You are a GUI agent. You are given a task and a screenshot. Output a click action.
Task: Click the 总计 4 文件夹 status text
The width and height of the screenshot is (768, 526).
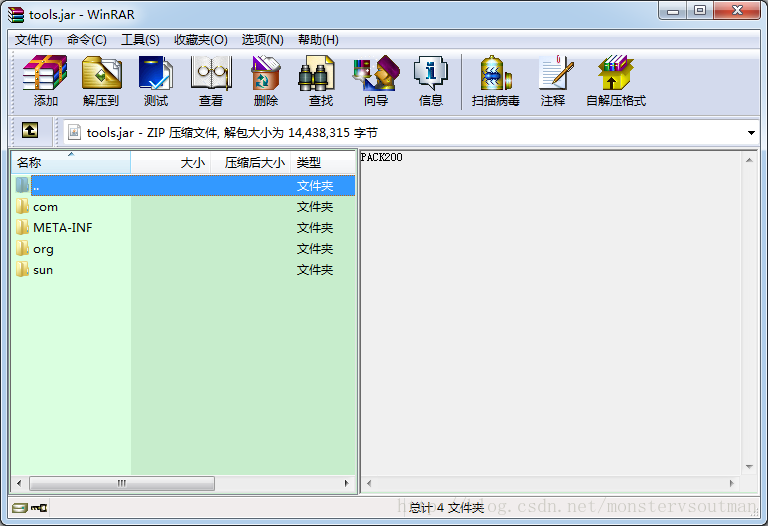[446, 508]
